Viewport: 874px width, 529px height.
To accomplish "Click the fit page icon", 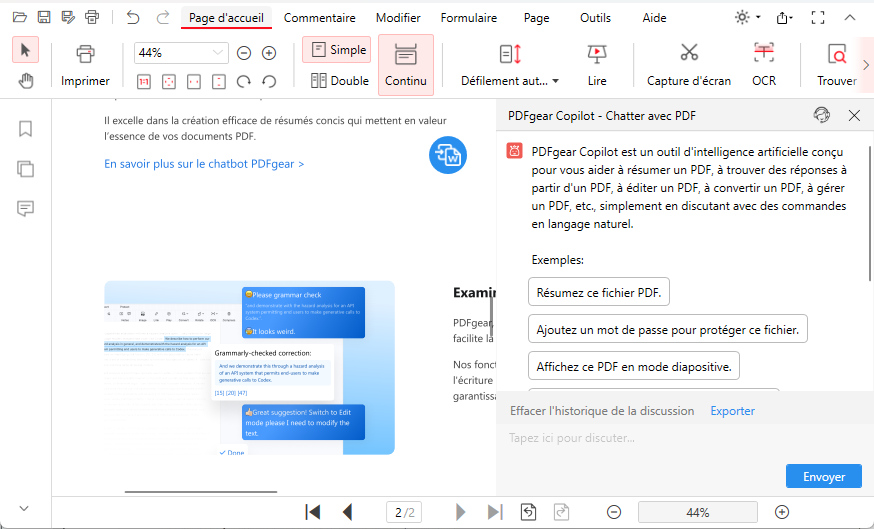I will (169, 82).
